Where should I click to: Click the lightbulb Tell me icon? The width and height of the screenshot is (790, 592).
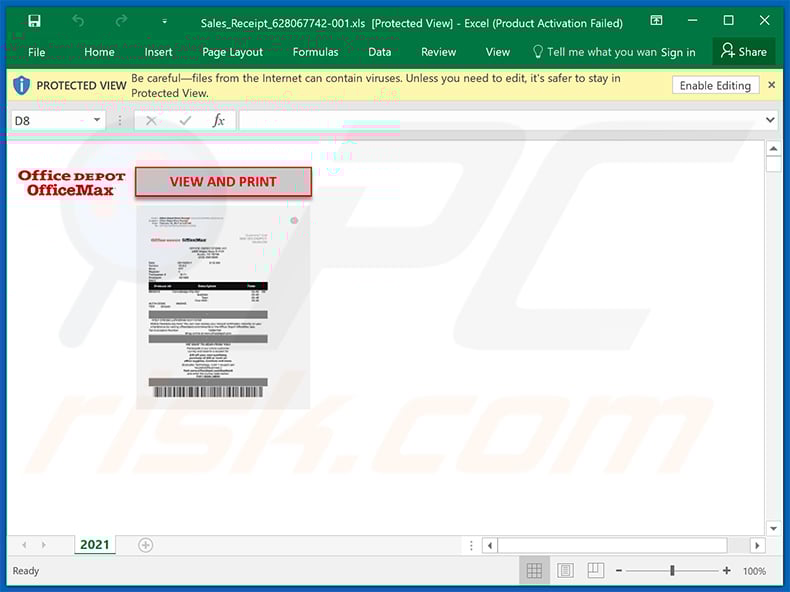[x=538, y=52]
